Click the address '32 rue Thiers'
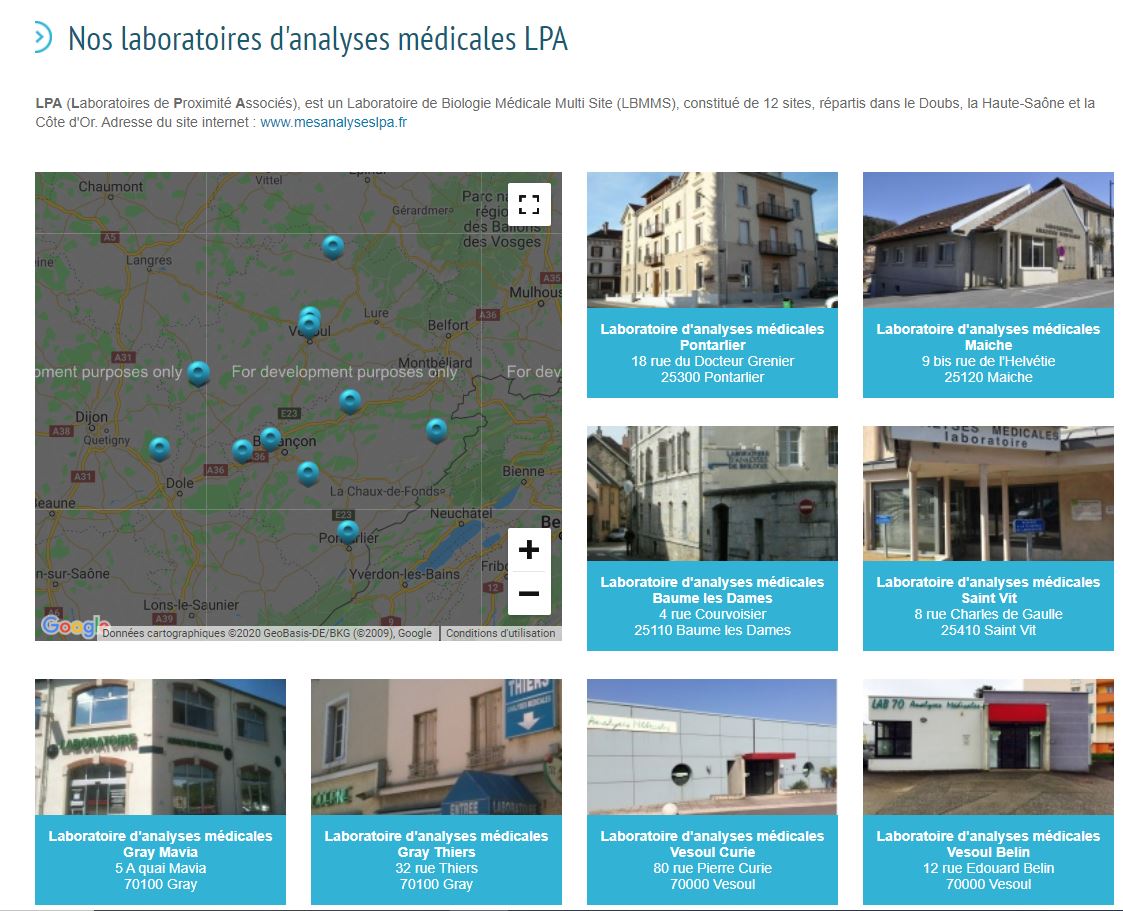This screenshot has height=911, width=1123. (x=436, y=868)
